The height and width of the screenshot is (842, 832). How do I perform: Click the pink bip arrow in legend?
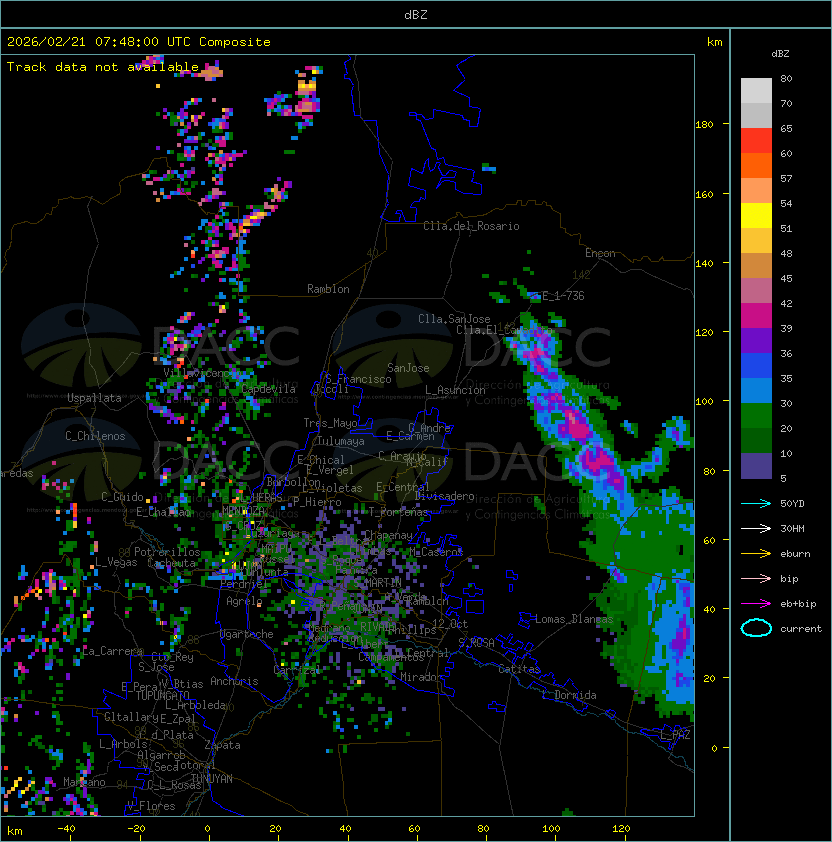pyautogui.click(x=756, y=578)
